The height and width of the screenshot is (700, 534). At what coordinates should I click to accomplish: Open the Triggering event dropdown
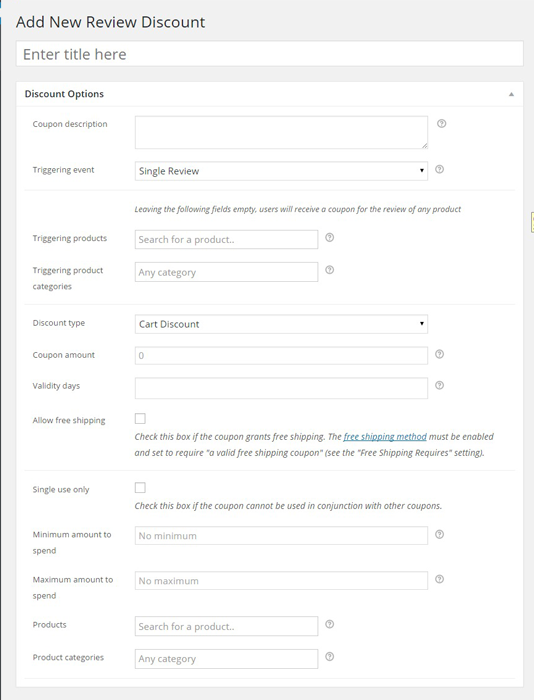pyautogui.click(x=281, y=171)
